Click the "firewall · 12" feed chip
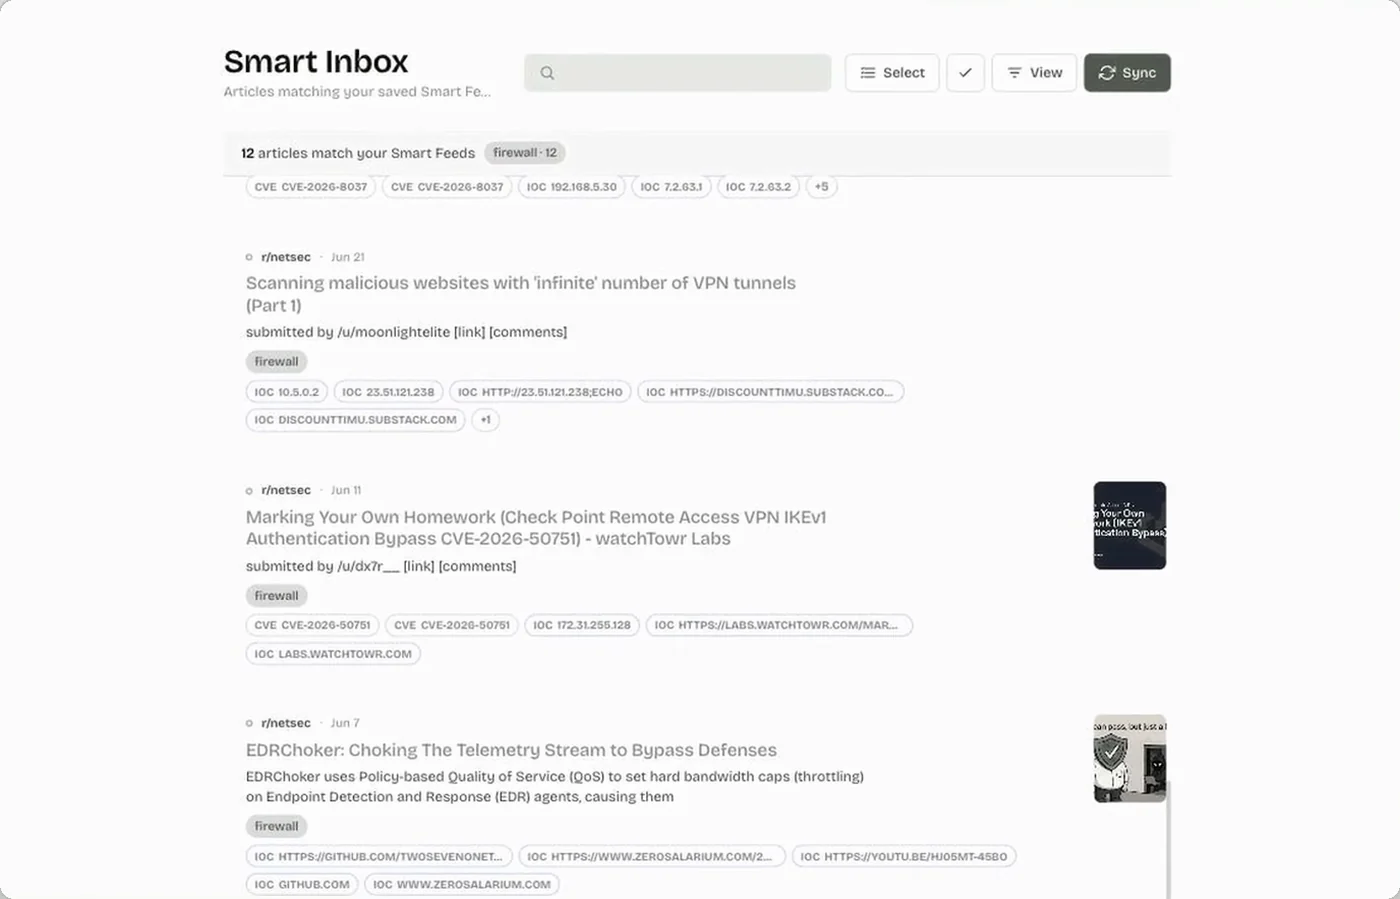 coord(525,153)
